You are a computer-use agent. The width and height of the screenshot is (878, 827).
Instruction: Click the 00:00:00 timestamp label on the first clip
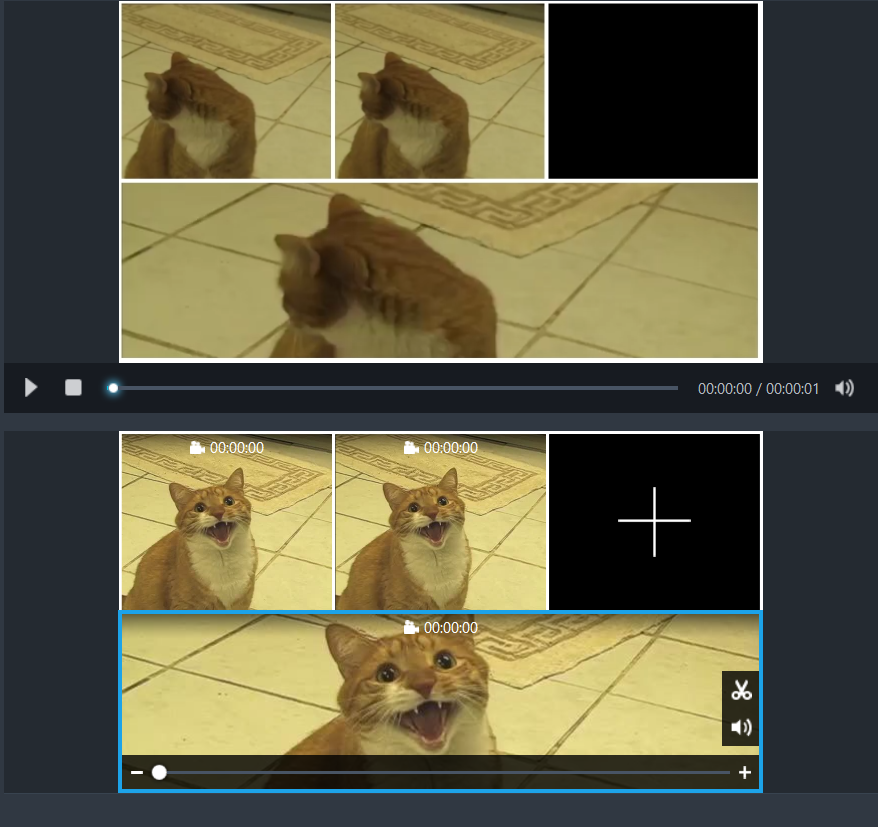click(235, 448)
